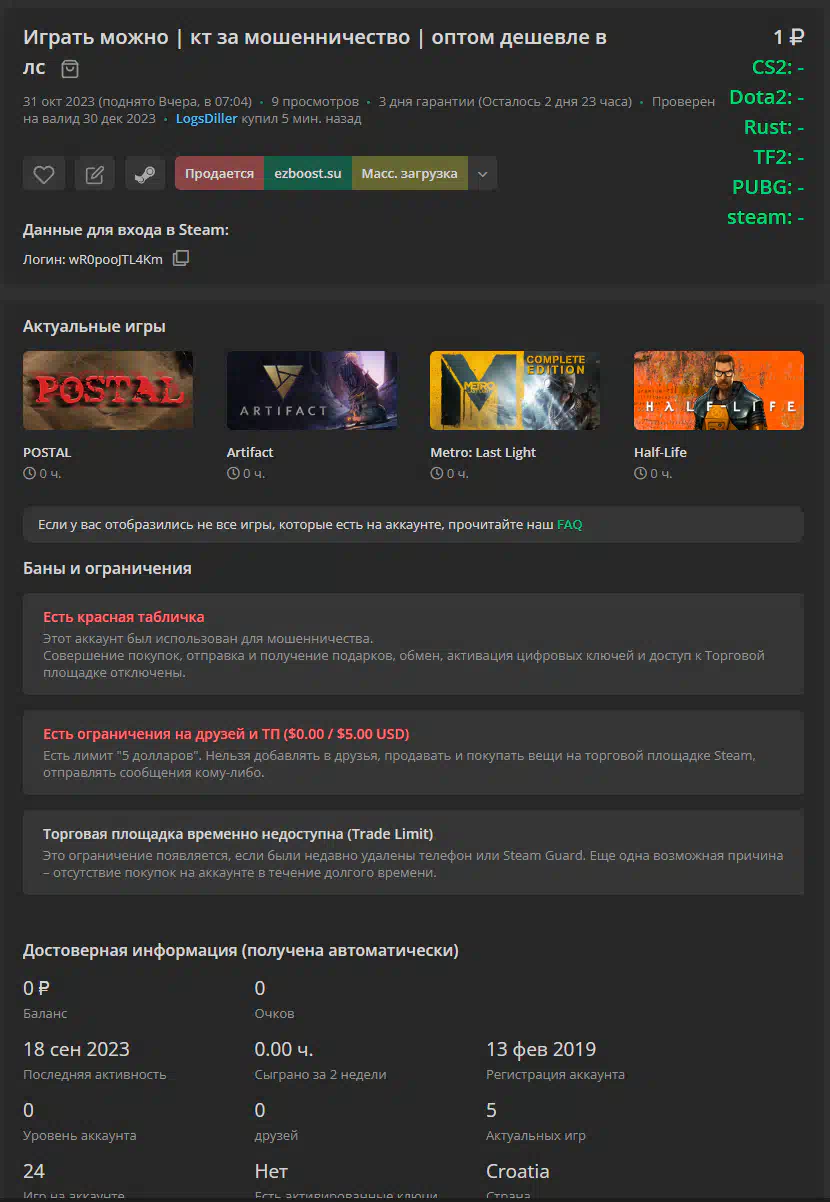Viewport: 830px width, 1202px height.
Task: Click the red 'Есть красная табличка' warning title
Action: 124,617
